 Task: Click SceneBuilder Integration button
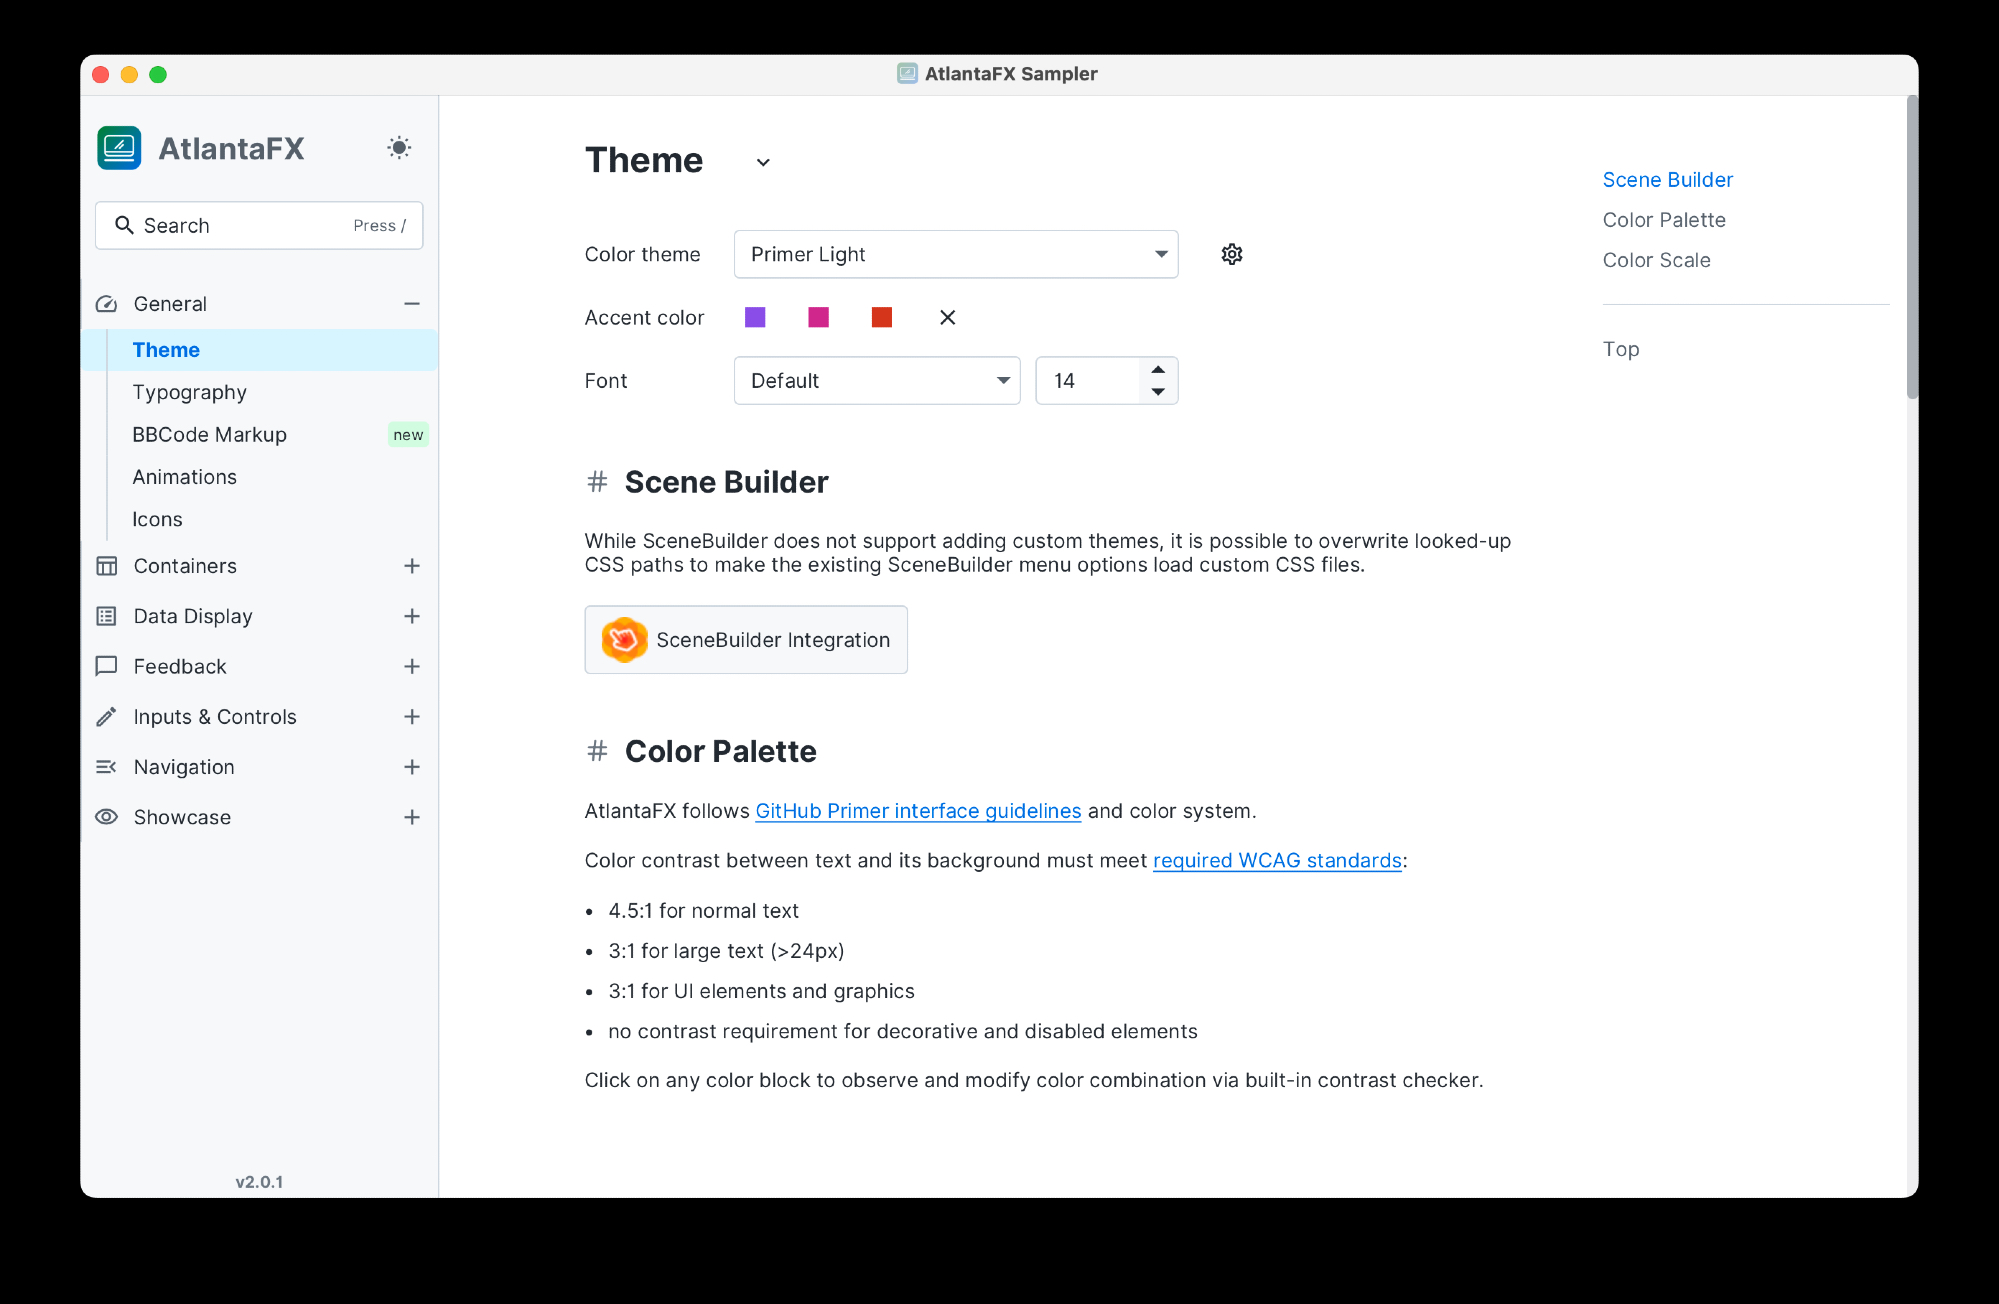click(746, 640)
